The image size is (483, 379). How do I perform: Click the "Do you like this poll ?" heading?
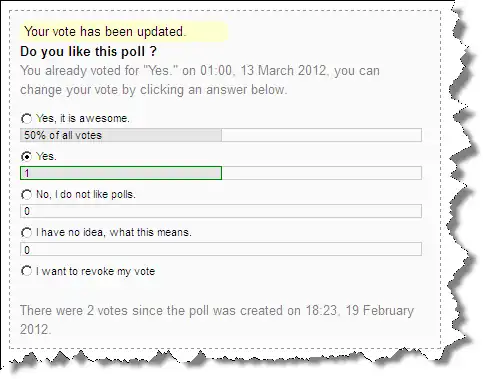(88, 52)
